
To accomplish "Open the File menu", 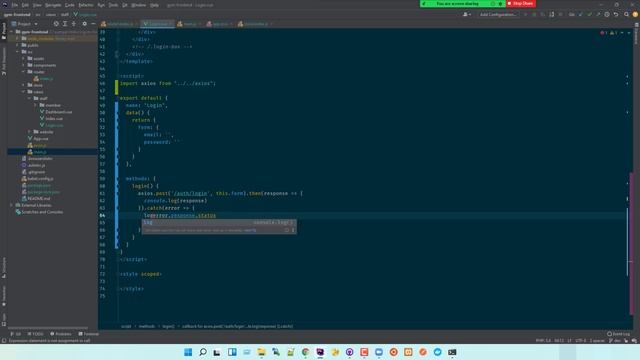I will coord(15,5).
